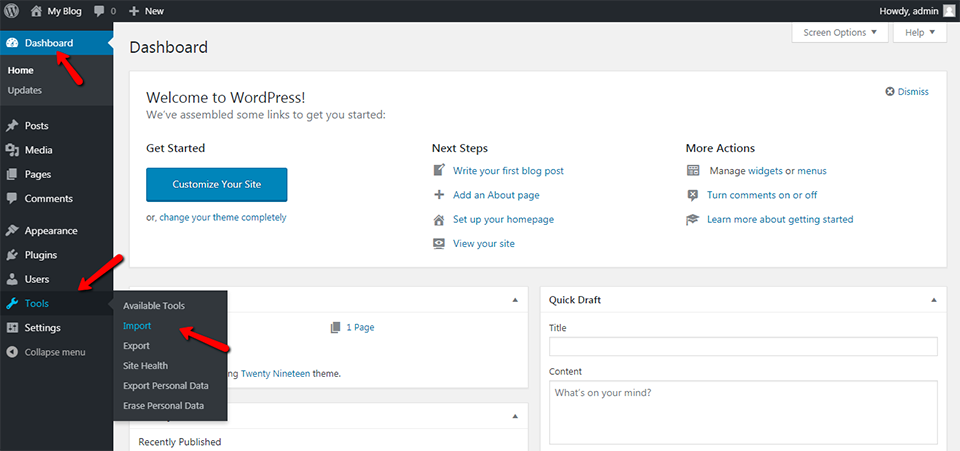Click into the Quick Draft Title field
Image resolution: width=960 pixels, height=451 pixels.
pos(742,347)
